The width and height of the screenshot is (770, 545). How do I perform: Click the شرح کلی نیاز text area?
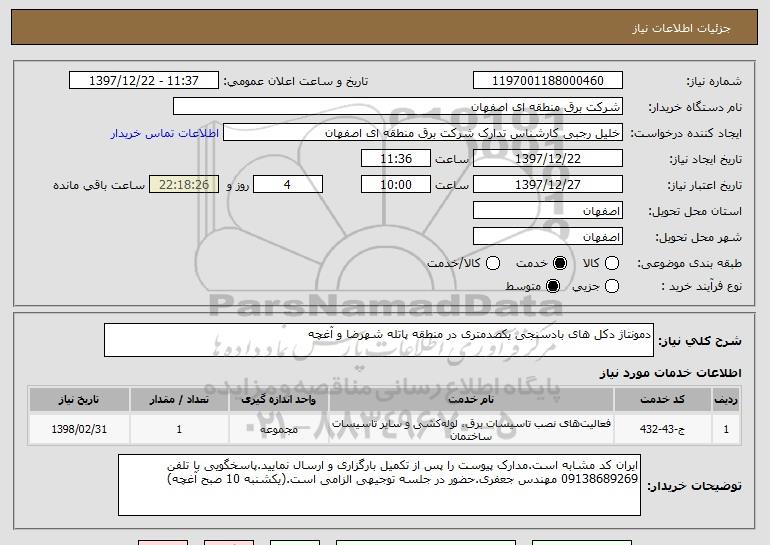pyautogui.click(x=379, y=340)
